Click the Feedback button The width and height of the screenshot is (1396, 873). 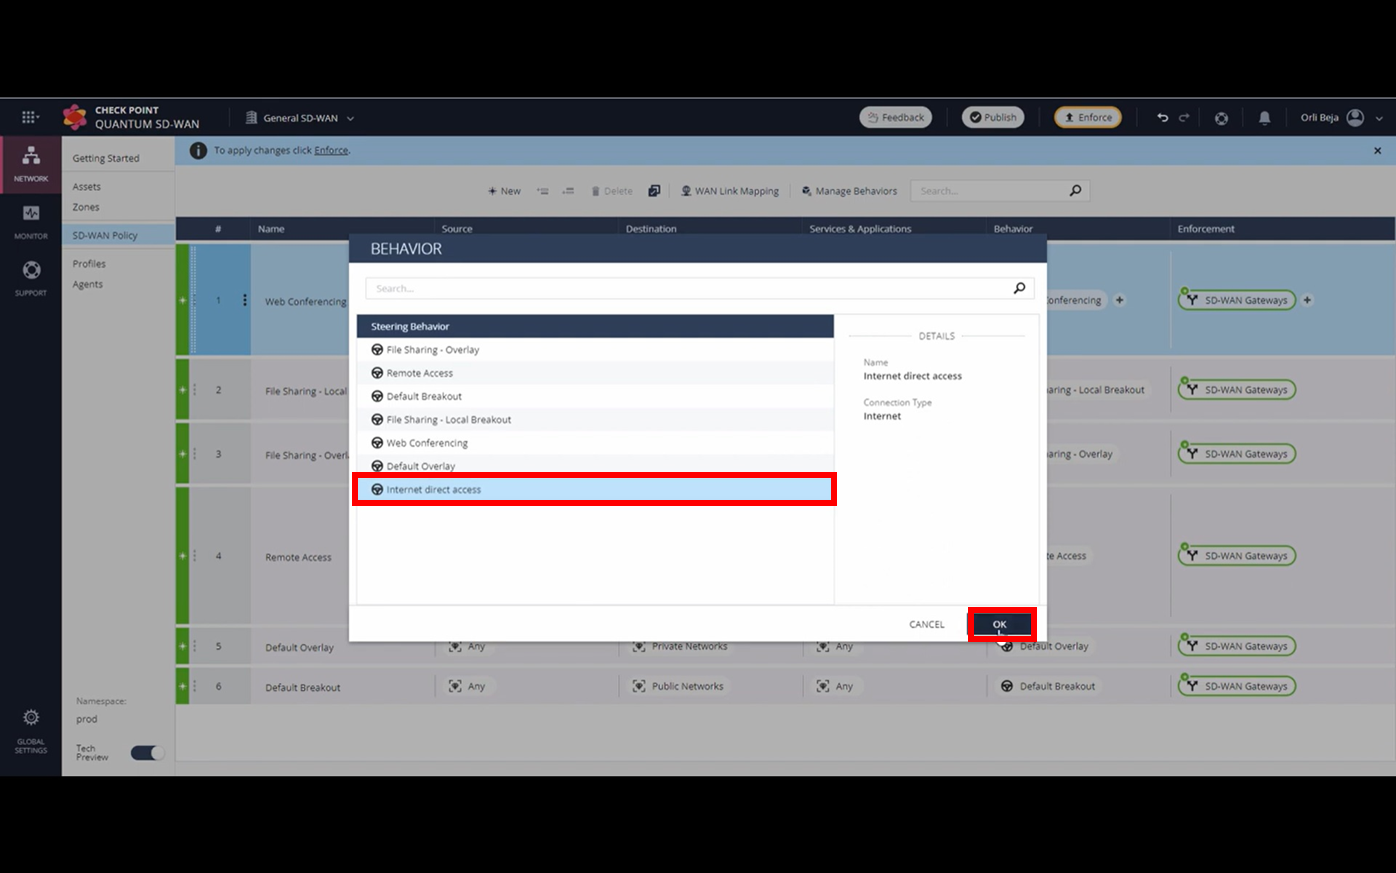point(895,117)
